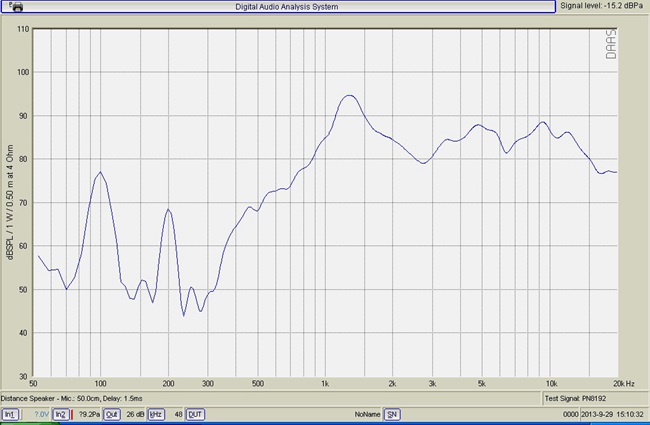Image resolution: width=650 pixels, height=425 pixels.
Task: Click the printer icon in the top-left corner
Action: tap(16, 7)
